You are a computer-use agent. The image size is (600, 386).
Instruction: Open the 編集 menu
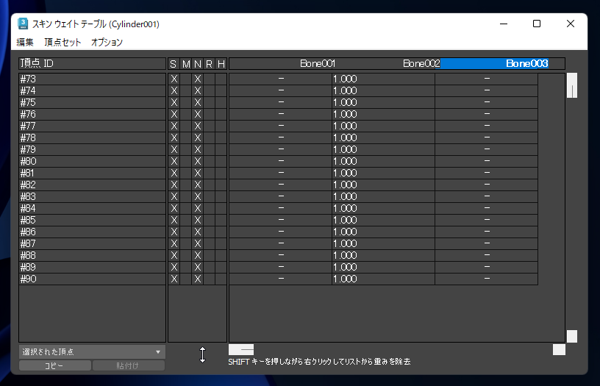click(x=25, y=42)
